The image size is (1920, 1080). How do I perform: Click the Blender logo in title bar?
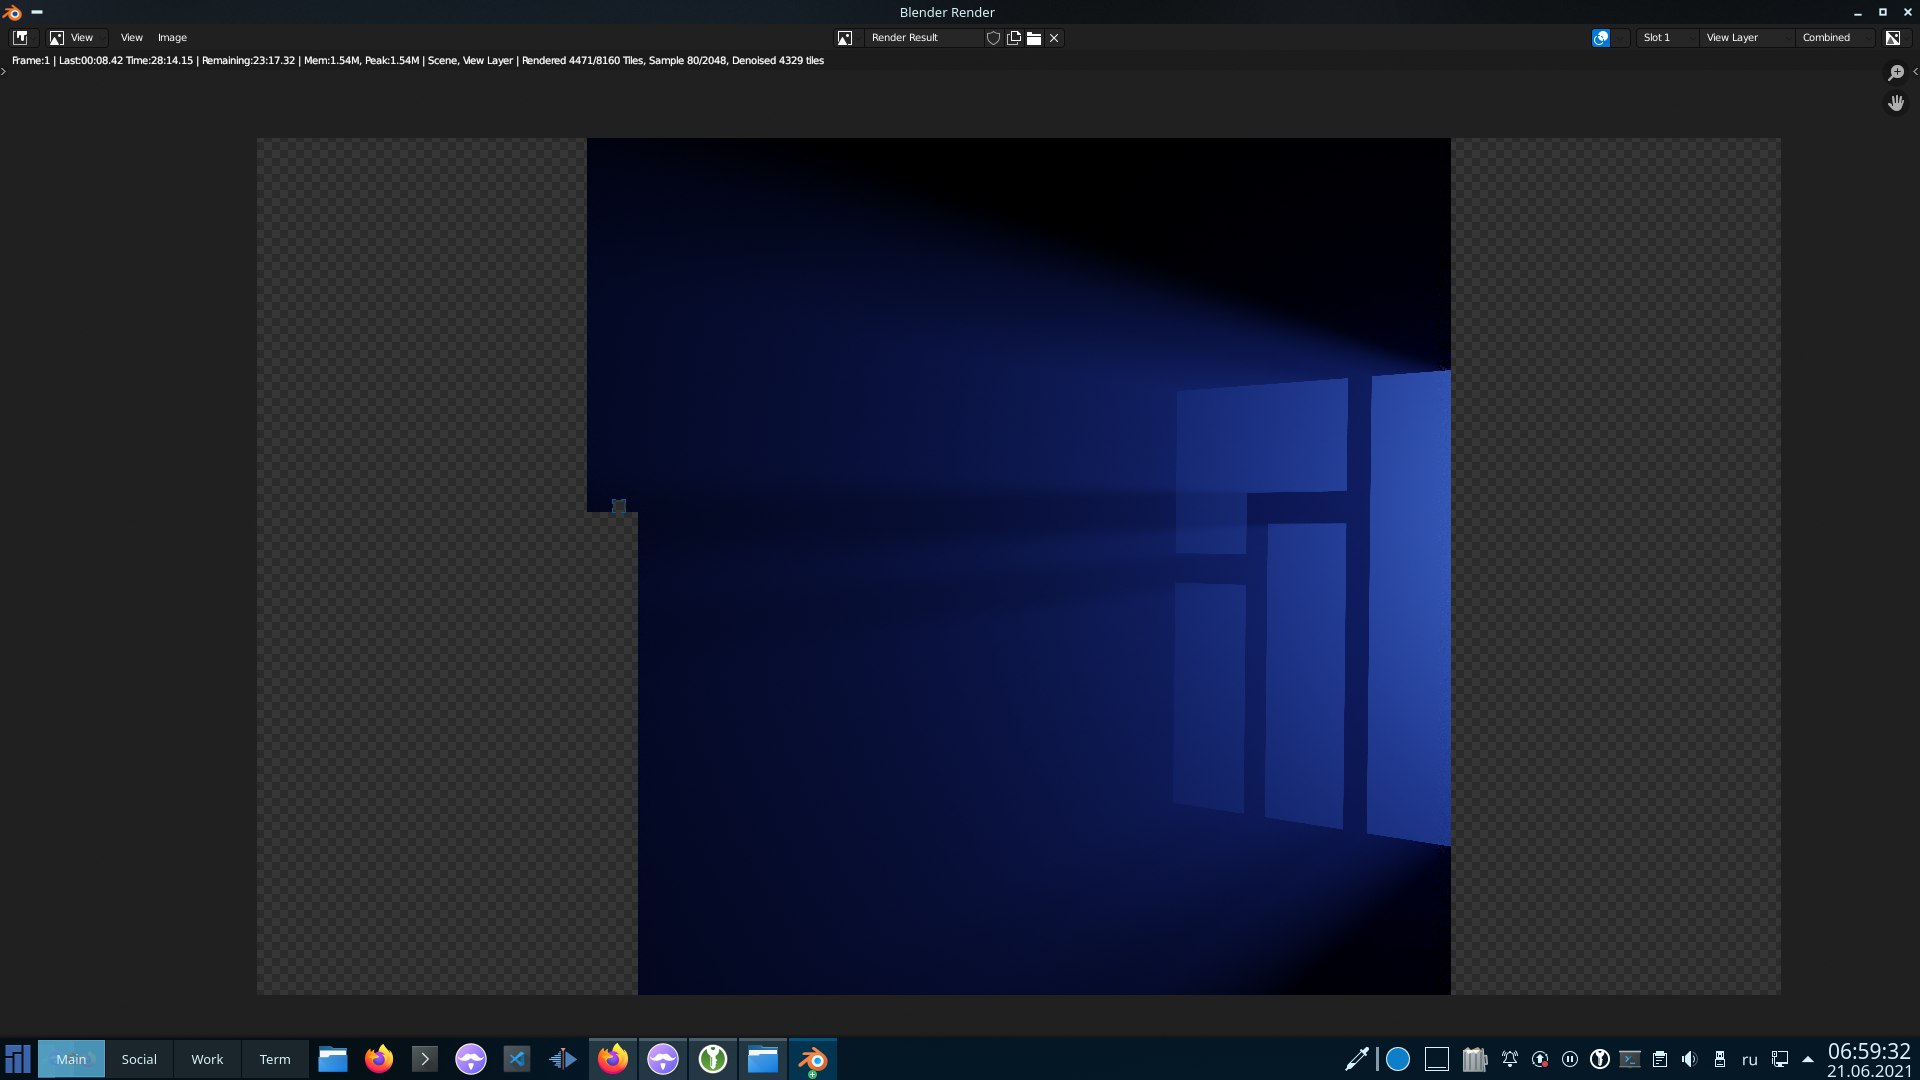point(12,12)
